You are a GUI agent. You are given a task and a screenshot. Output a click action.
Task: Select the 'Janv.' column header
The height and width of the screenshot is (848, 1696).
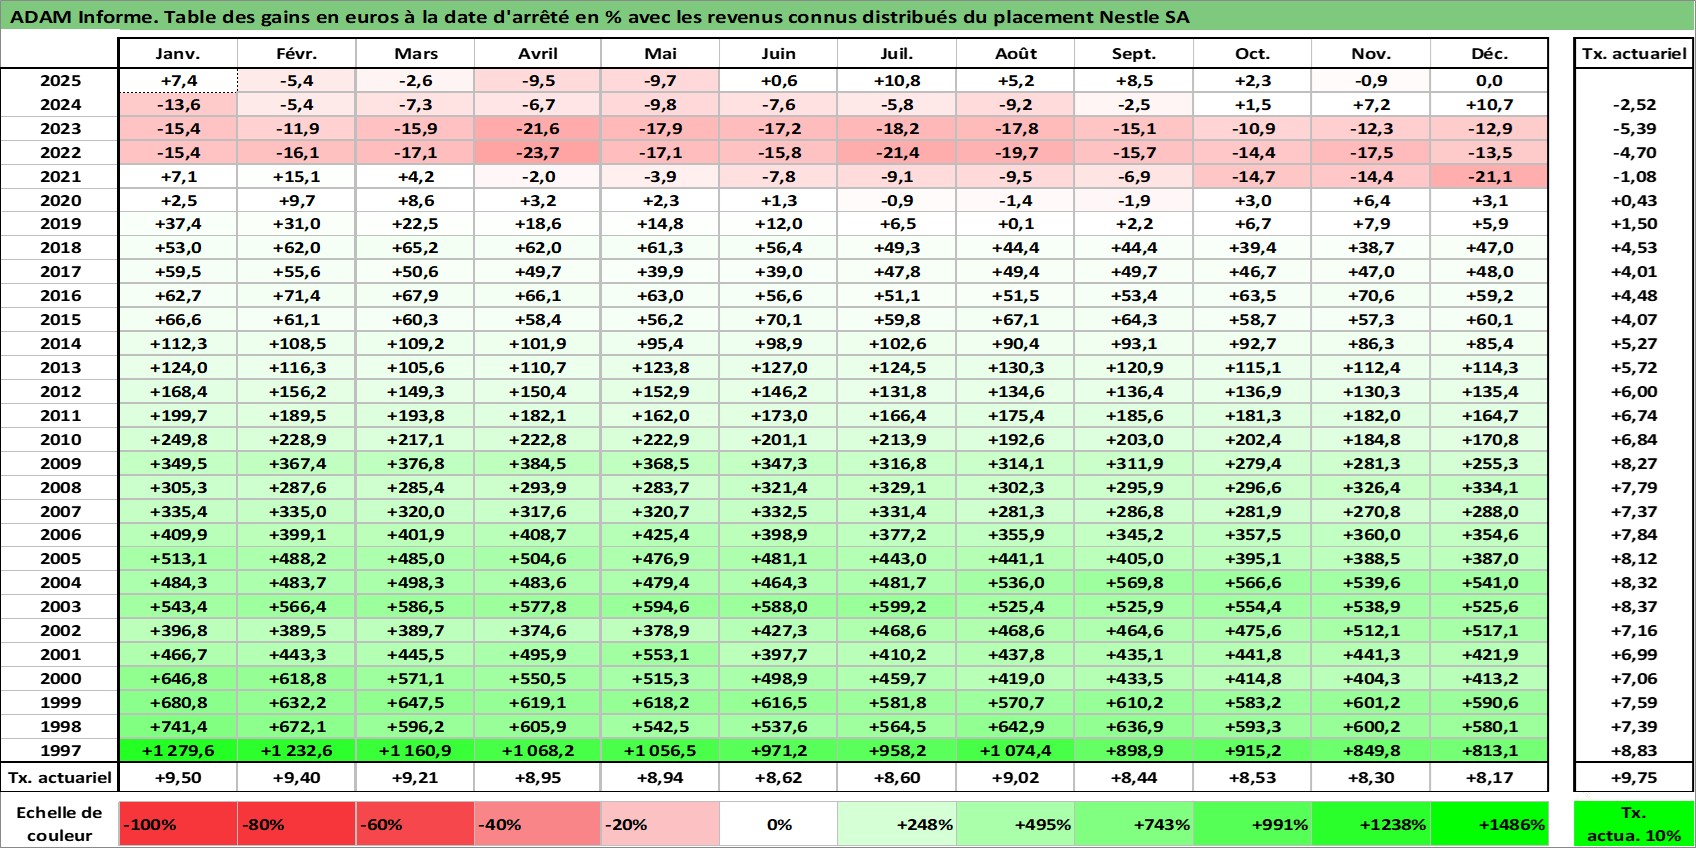click(178, 54)
